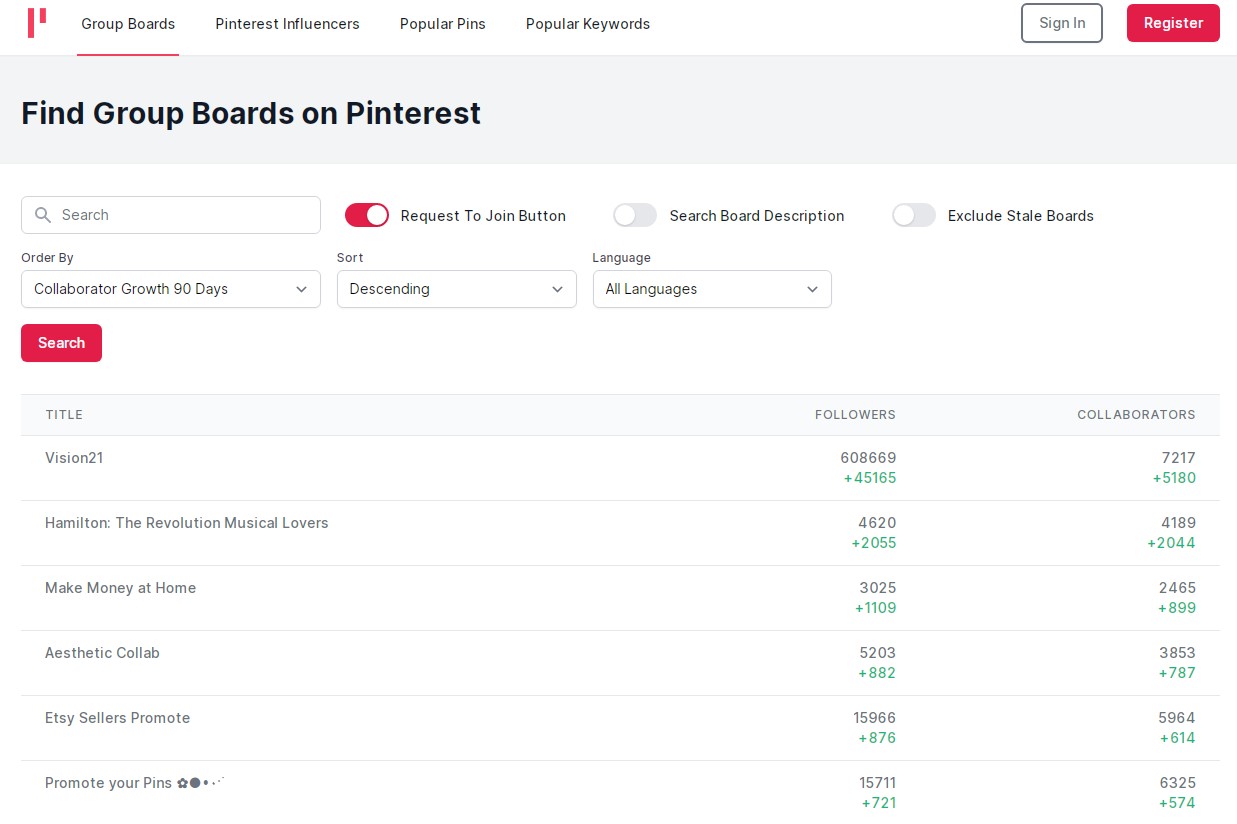Click the red Search button
The width and height of the screenshot is (1237, 824).
tap(61, 343)
